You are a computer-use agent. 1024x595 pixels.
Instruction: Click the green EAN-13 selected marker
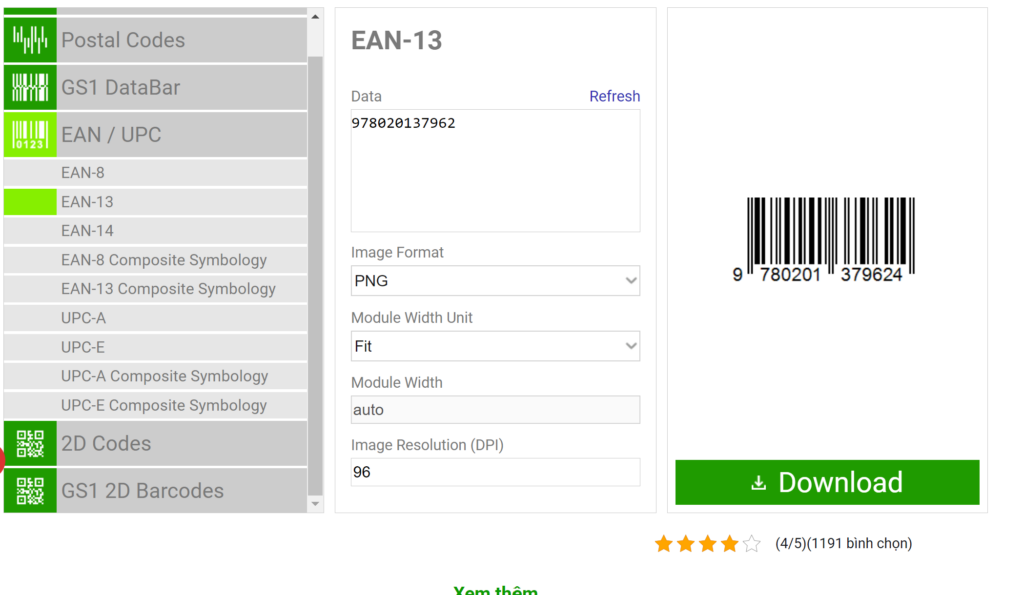tap(30, 202)
